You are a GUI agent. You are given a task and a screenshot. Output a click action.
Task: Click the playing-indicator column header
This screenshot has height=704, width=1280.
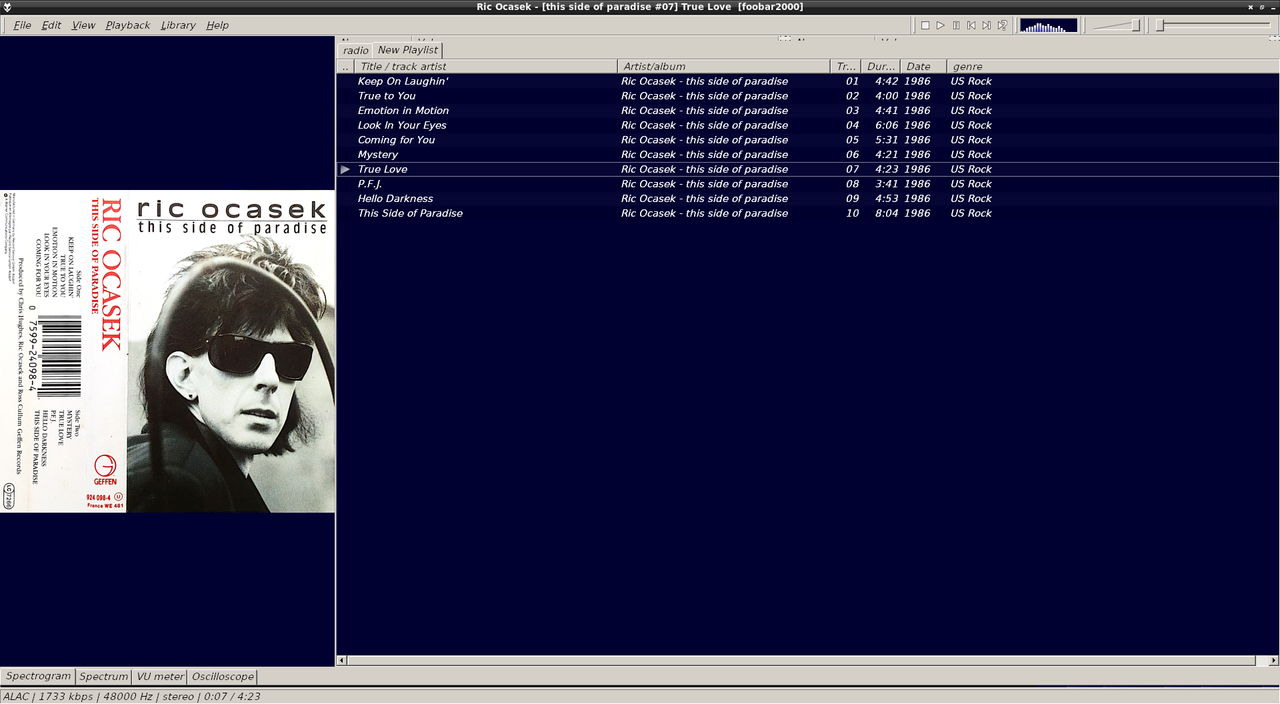(x=345, y=66)
